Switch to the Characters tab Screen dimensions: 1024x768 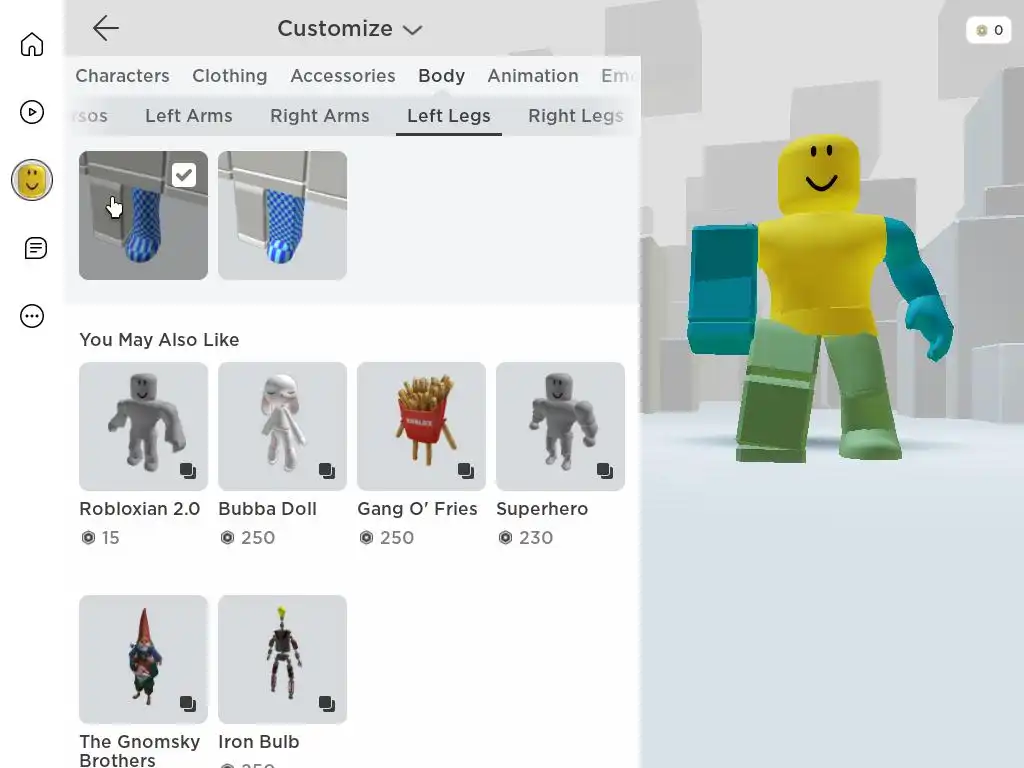tap(122, 76)
